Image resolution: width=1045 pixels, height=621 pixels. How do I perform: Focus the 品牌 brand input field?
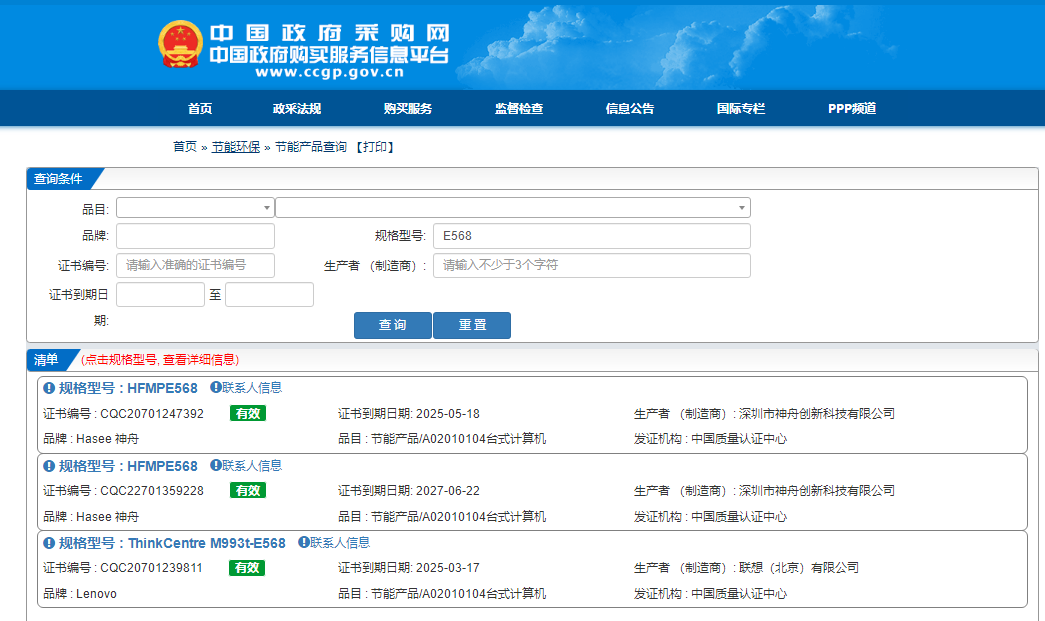pos(195,236)
